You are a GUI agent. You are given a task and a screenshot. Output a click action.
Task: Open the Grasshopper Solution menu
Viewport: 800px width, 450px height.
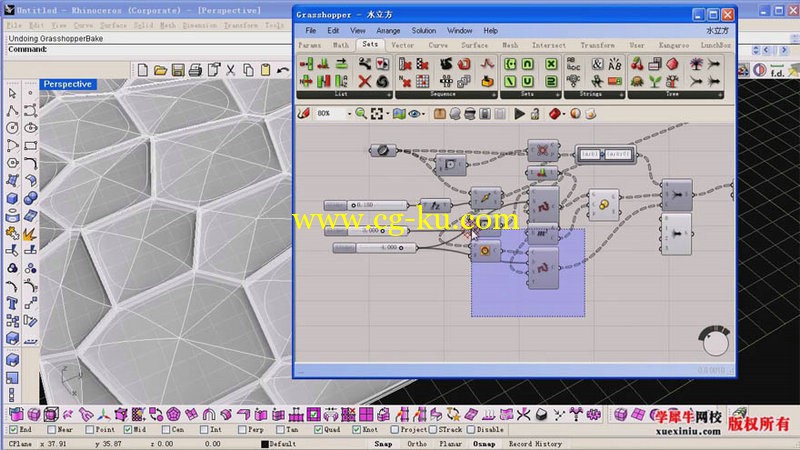pyautogui.click(x=423, y=31)
